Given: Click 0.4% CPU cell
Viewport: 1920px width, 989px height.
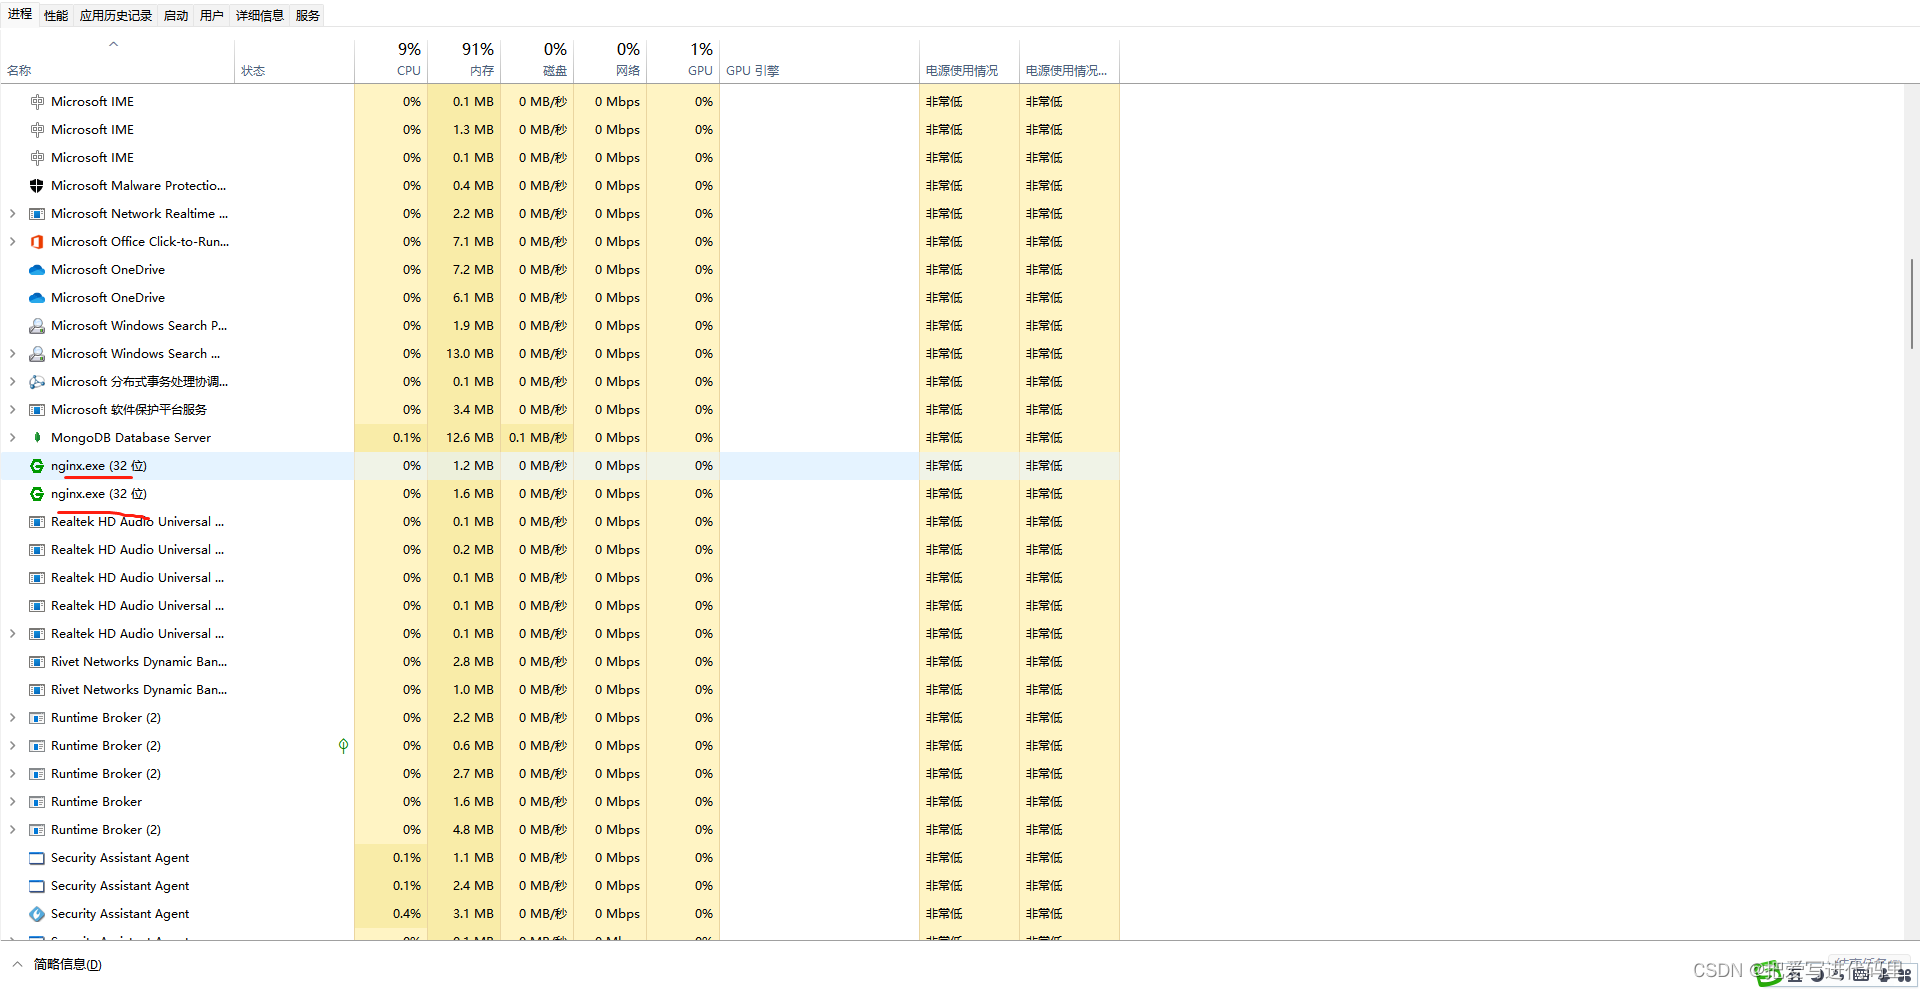Looking at the screenshot, I should tap(391, 914).
